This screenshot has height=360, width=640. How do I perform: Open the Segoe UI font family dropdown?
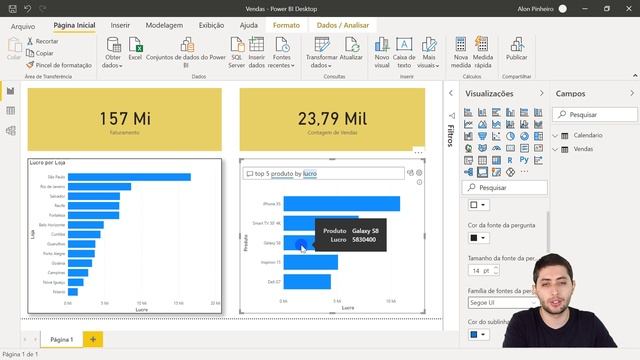(502, 303)
